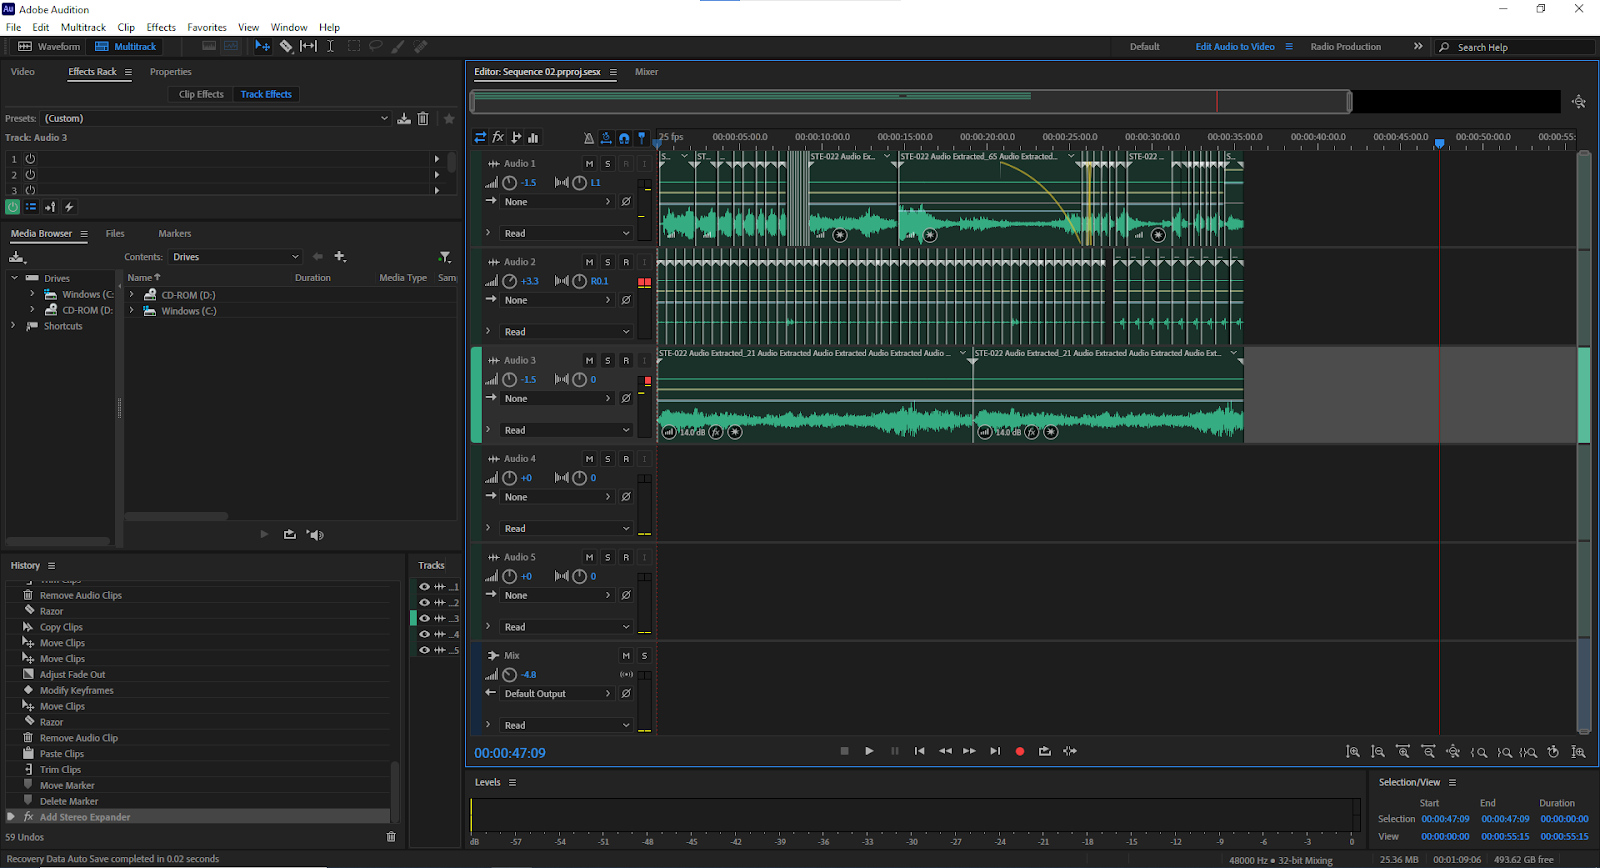
Task: Click Zoom In Amplitude icon
Action: [x=1353, y=752]
